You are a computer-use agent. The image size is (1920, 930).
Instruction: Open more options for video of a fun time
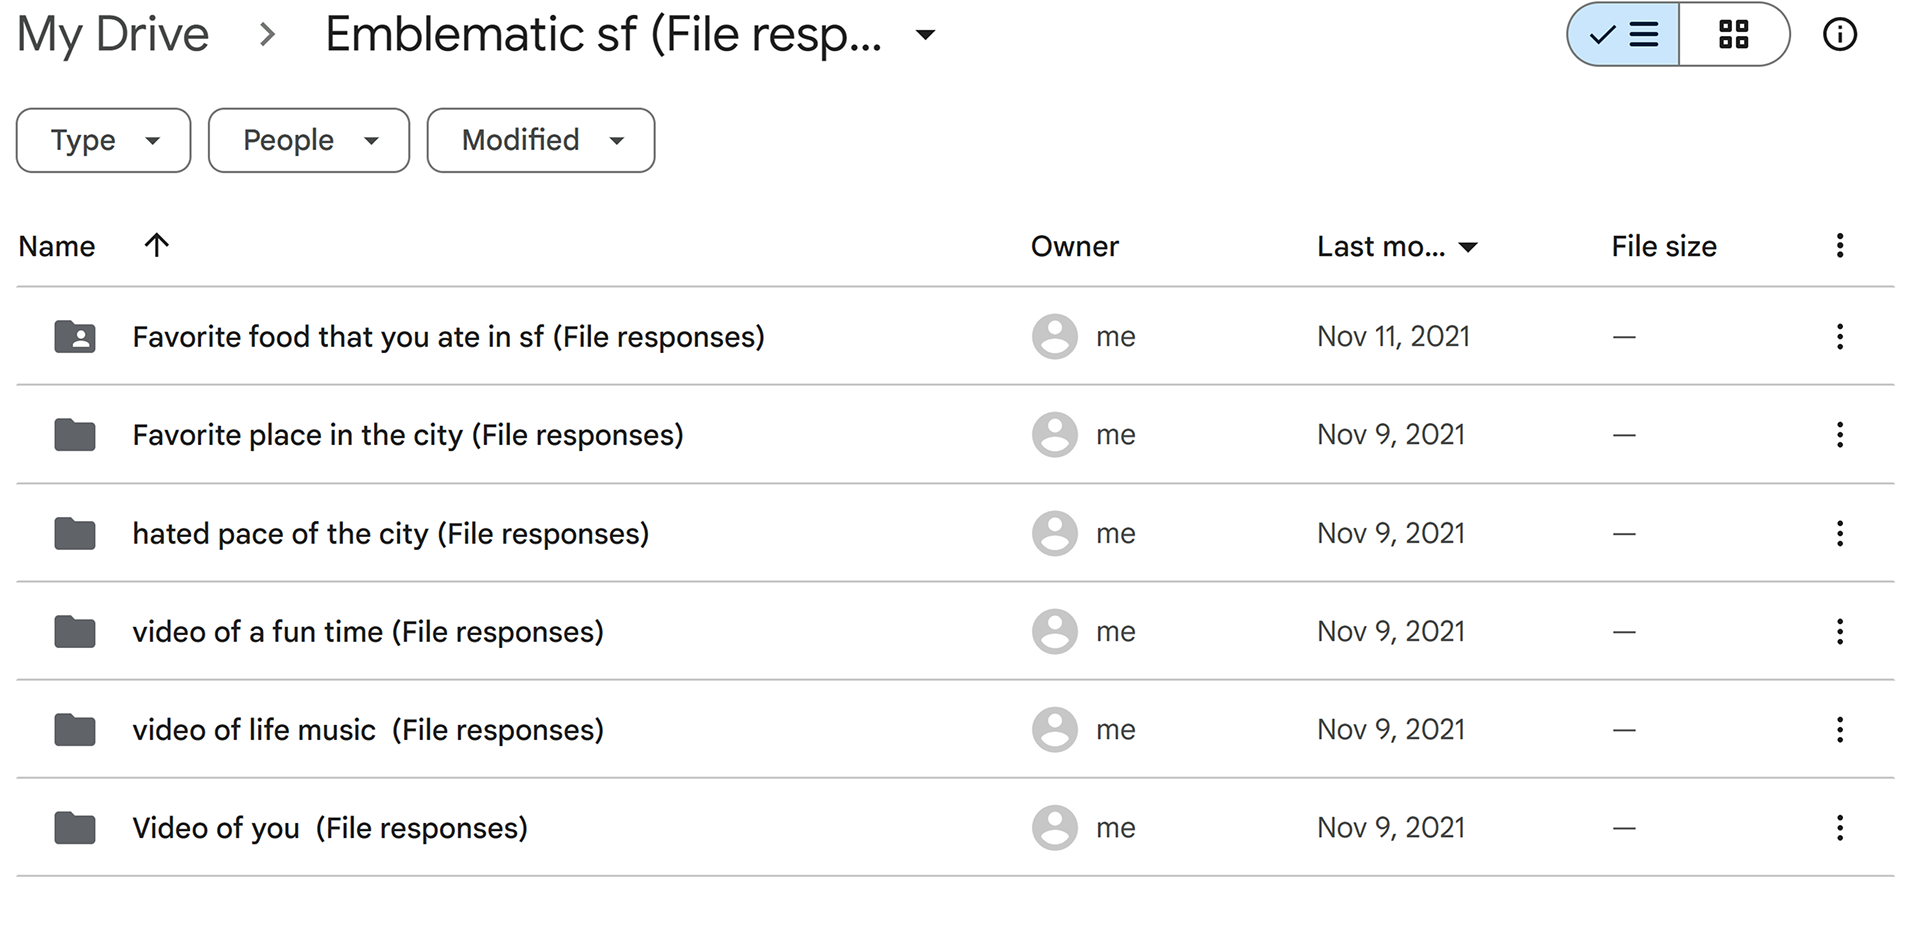1839,631
